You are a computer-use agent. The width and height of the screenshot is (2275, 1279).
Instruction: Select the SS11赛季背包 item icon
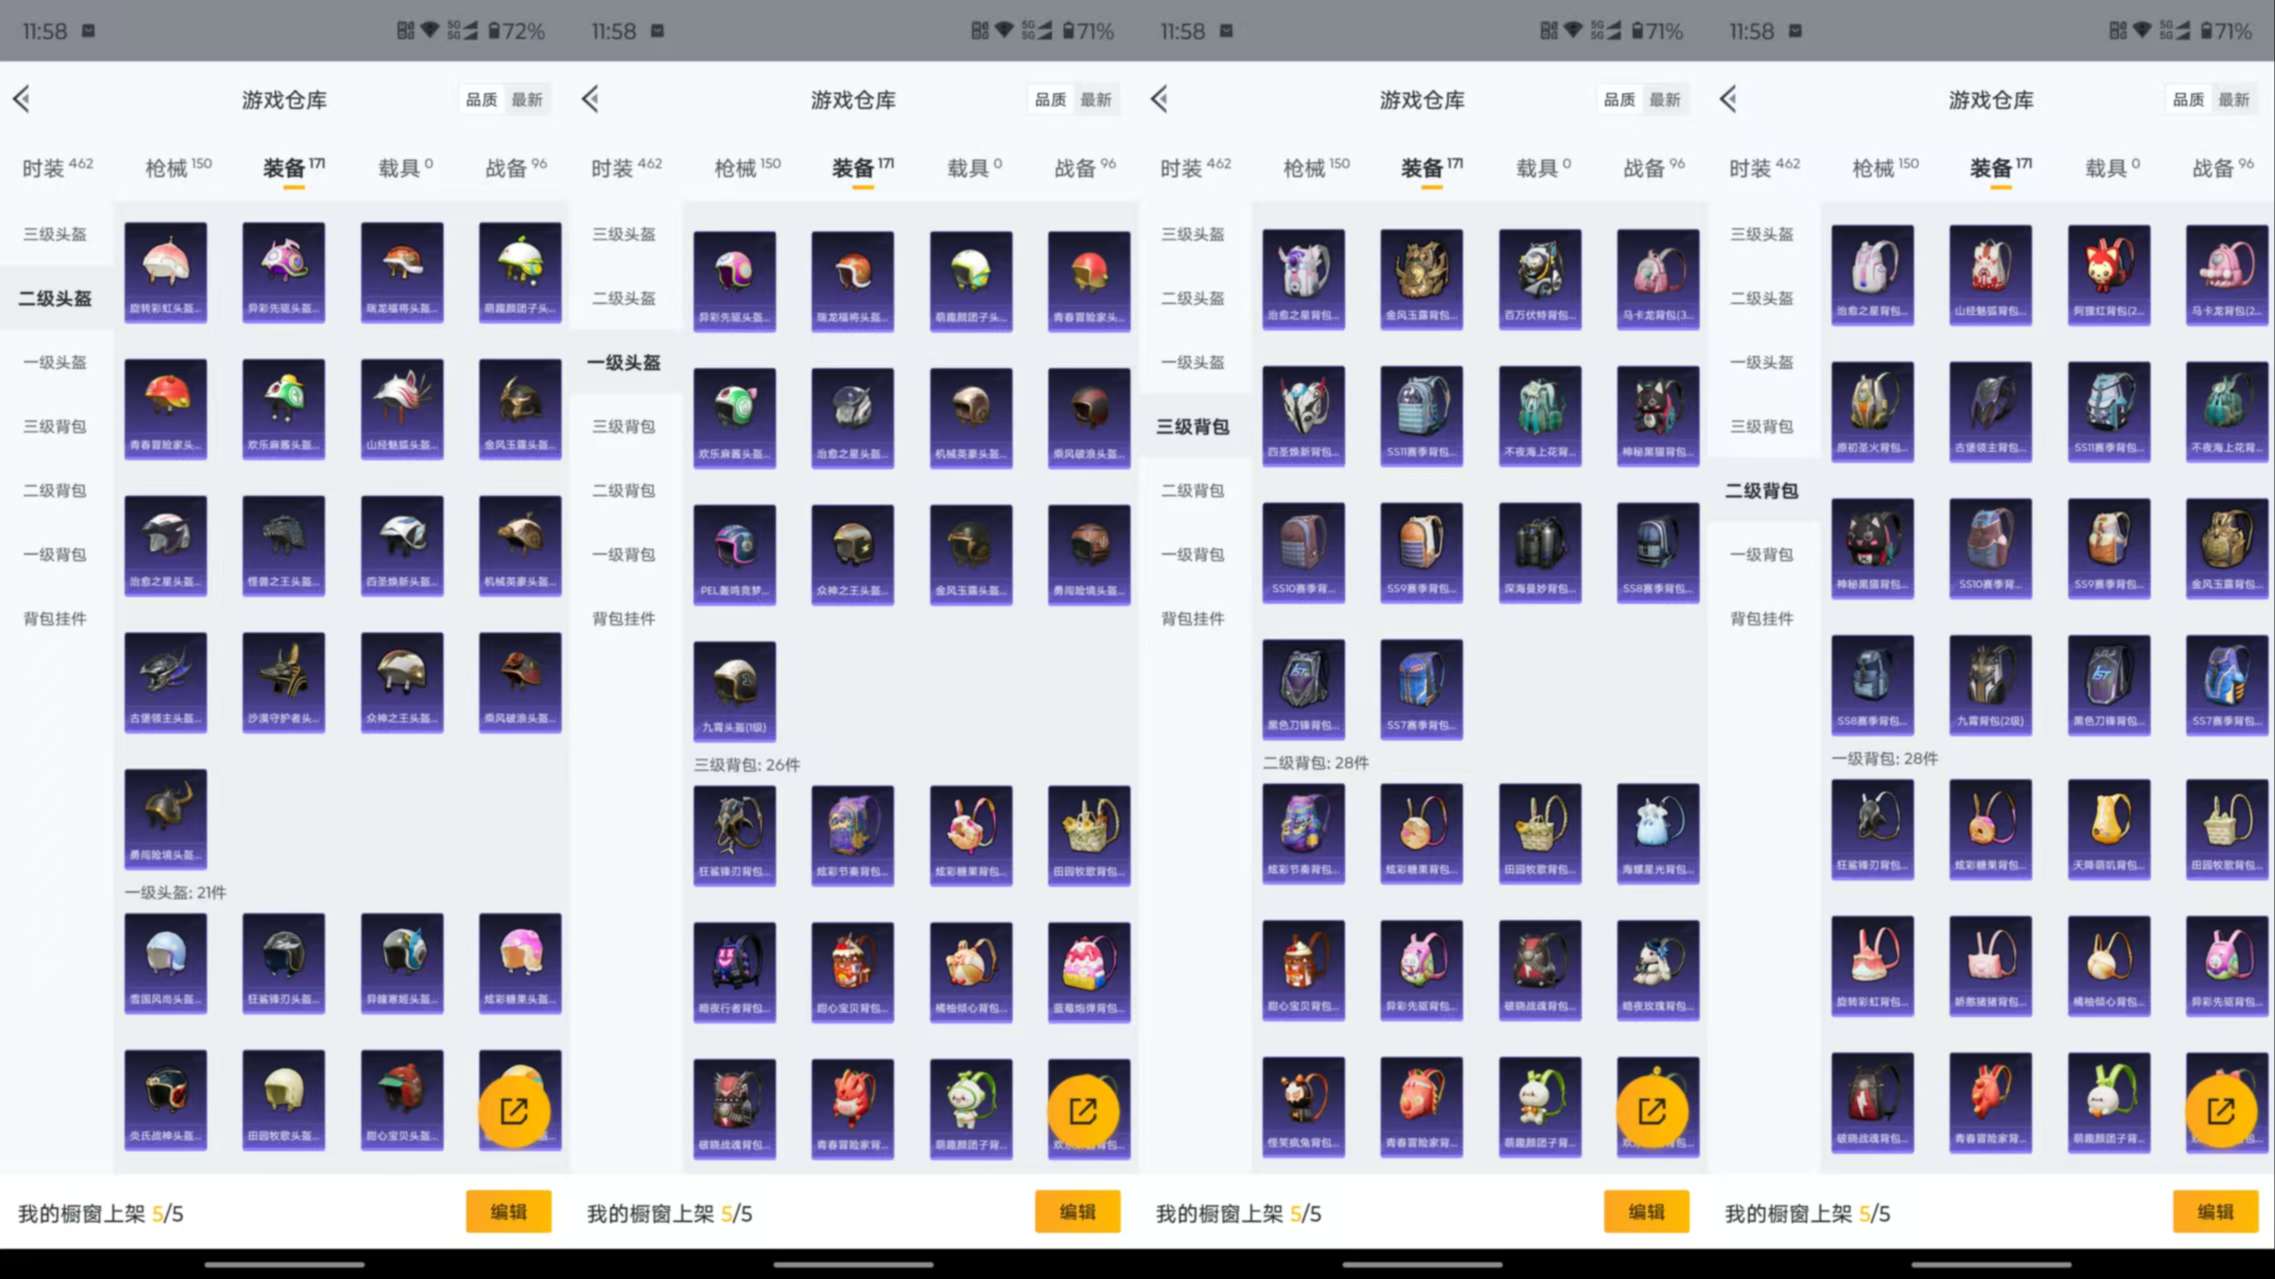tap(1421, 415)
